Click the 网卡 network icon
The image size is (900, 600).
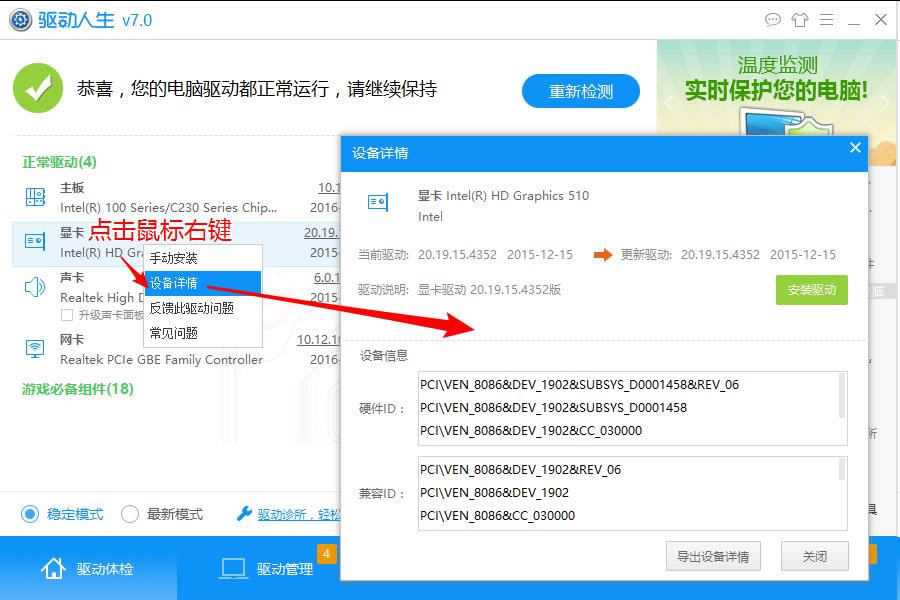click(35, 348)
